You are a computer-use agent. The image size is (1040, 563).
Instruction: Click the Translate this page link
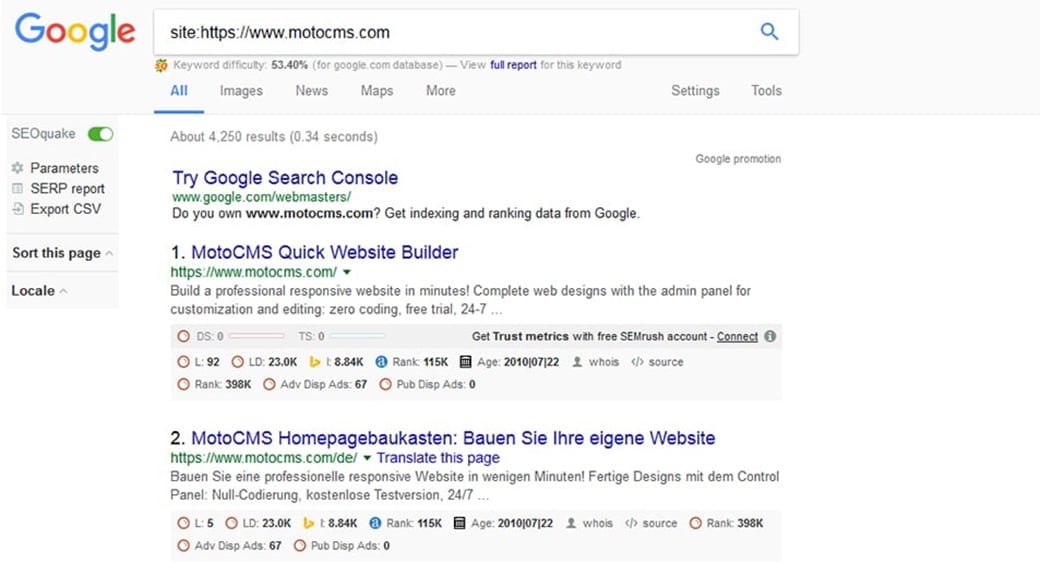(438, 458)
